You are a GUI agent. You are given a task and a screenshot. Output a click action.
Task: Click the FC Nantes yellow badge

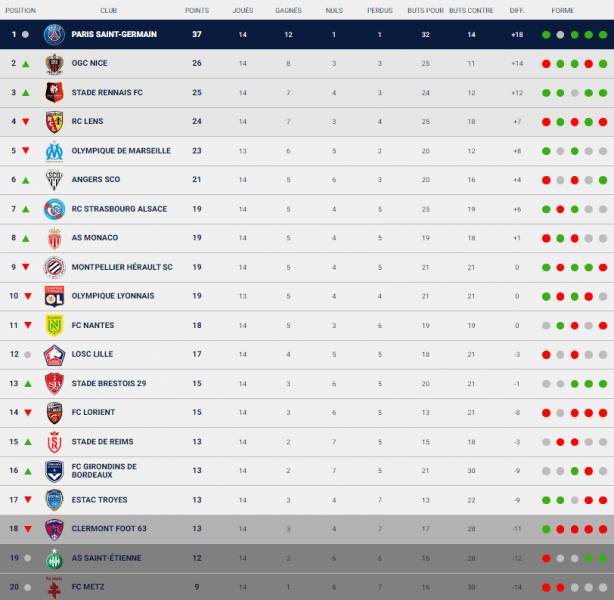click(x=54, y=325)
